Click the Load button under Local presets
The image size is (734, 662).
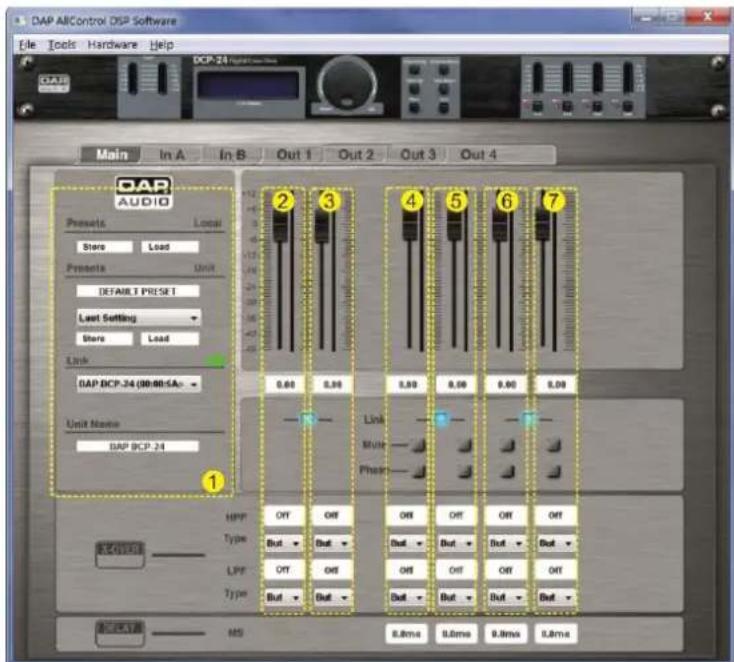pos(170,247)
